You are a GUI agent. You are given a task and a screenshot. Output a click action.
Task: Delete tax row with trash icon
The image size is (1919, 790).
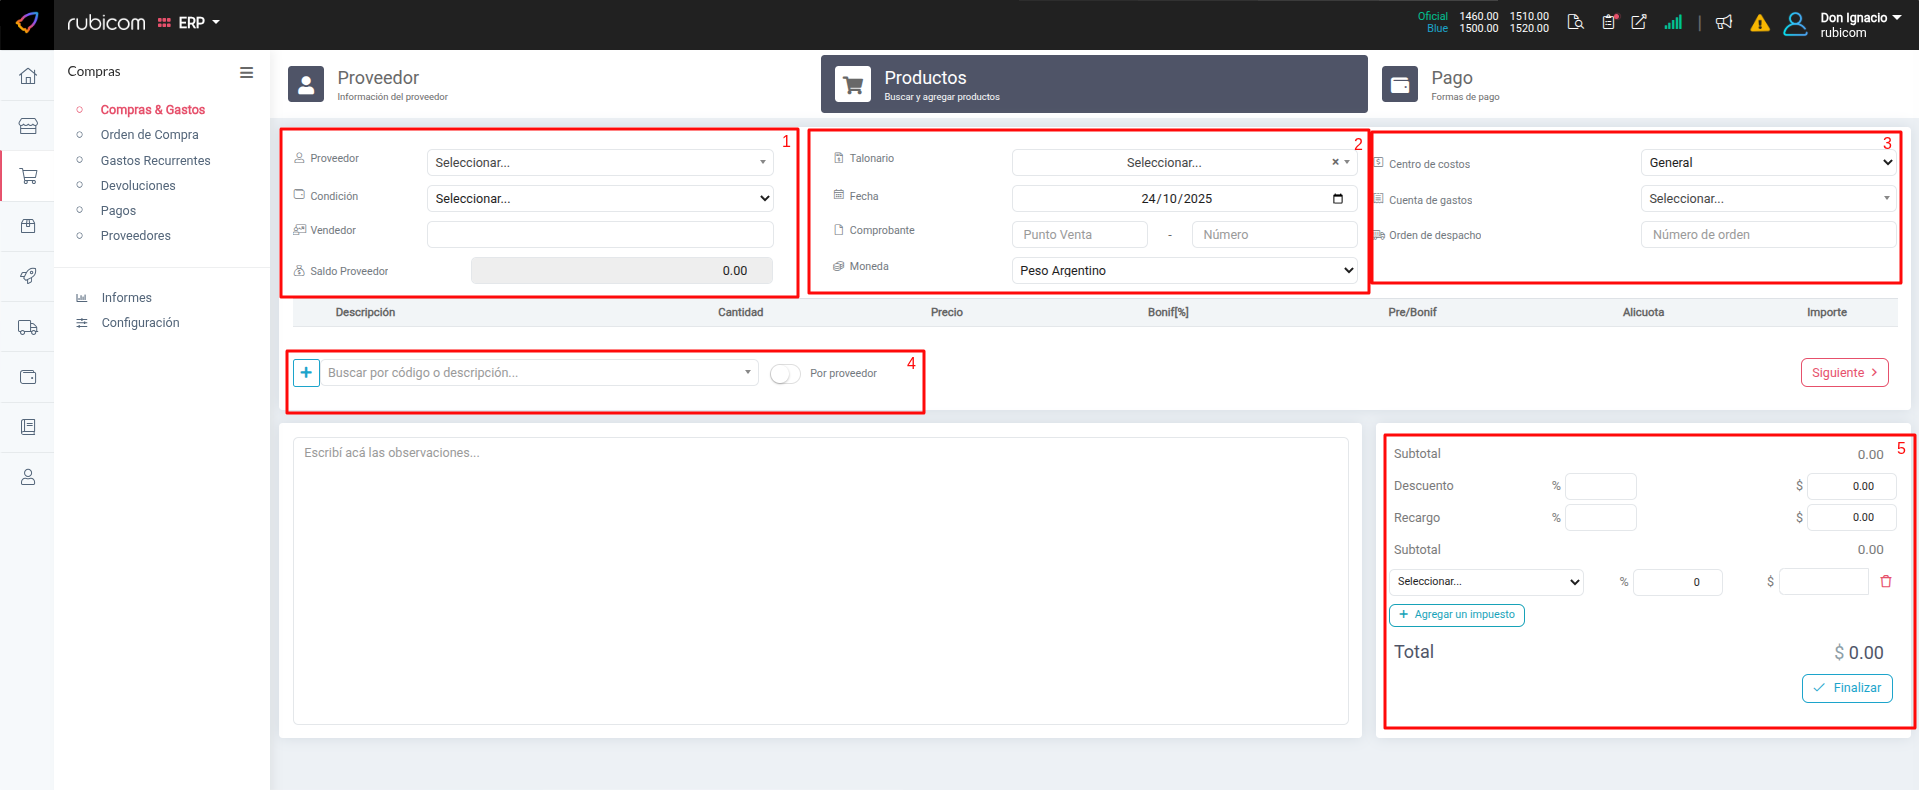click(1886, 581)
